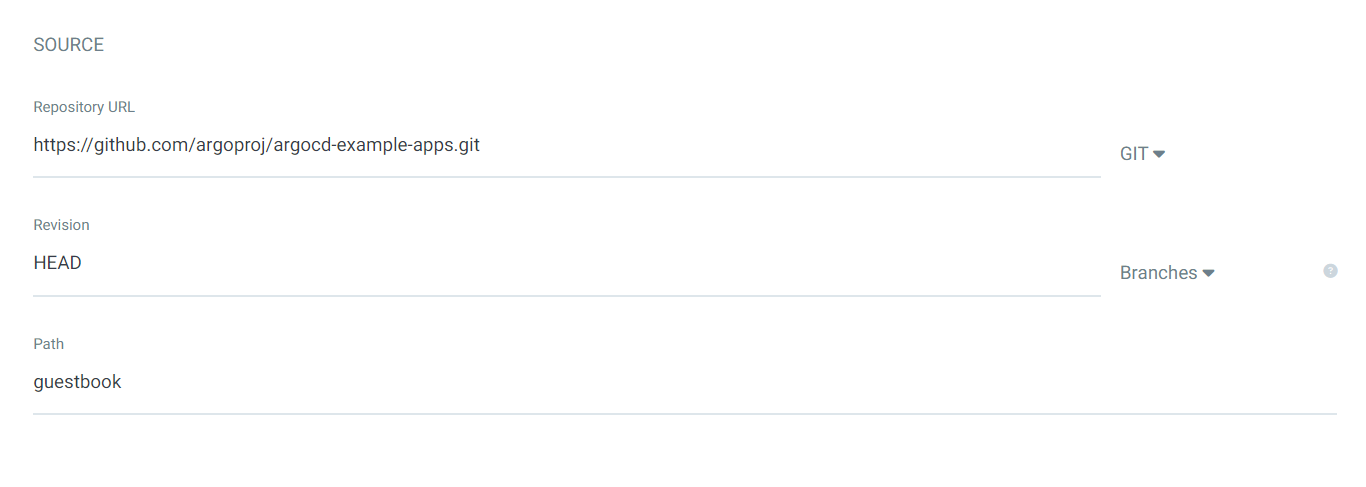Place cursor on the HEAD revision value
Screen dimensions: 1366x487
click(57, 264)
